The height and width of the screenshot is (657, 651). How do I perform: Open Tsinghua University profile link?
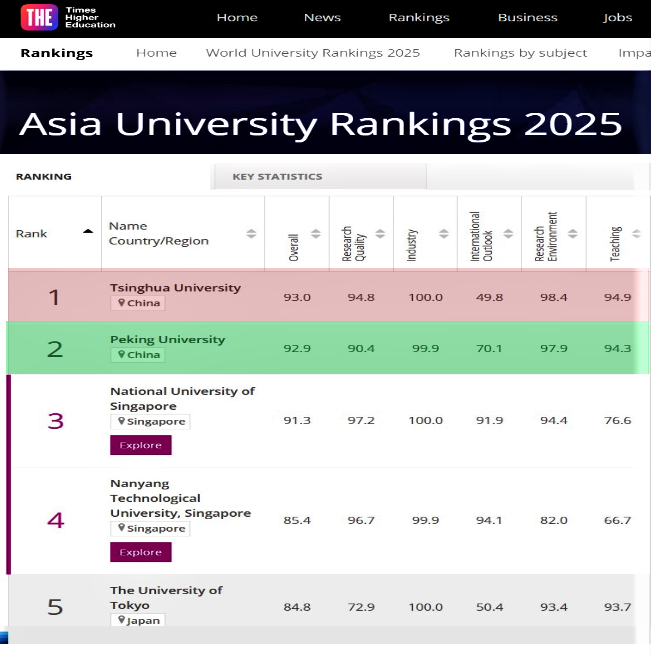175,288
